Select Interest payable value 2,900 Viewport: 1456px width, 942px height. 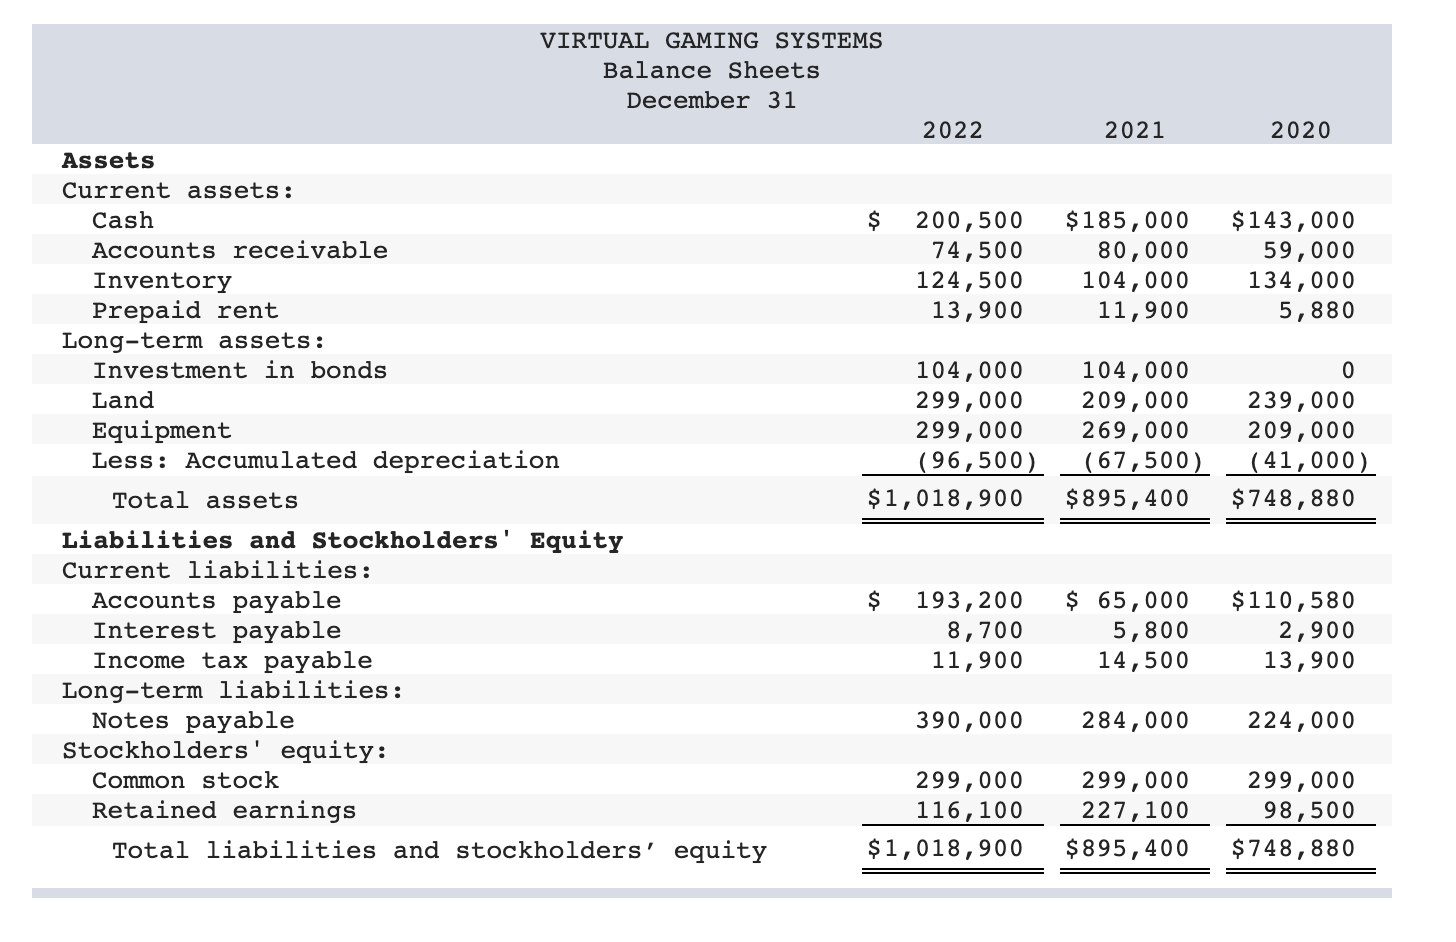coord(1318,631)
